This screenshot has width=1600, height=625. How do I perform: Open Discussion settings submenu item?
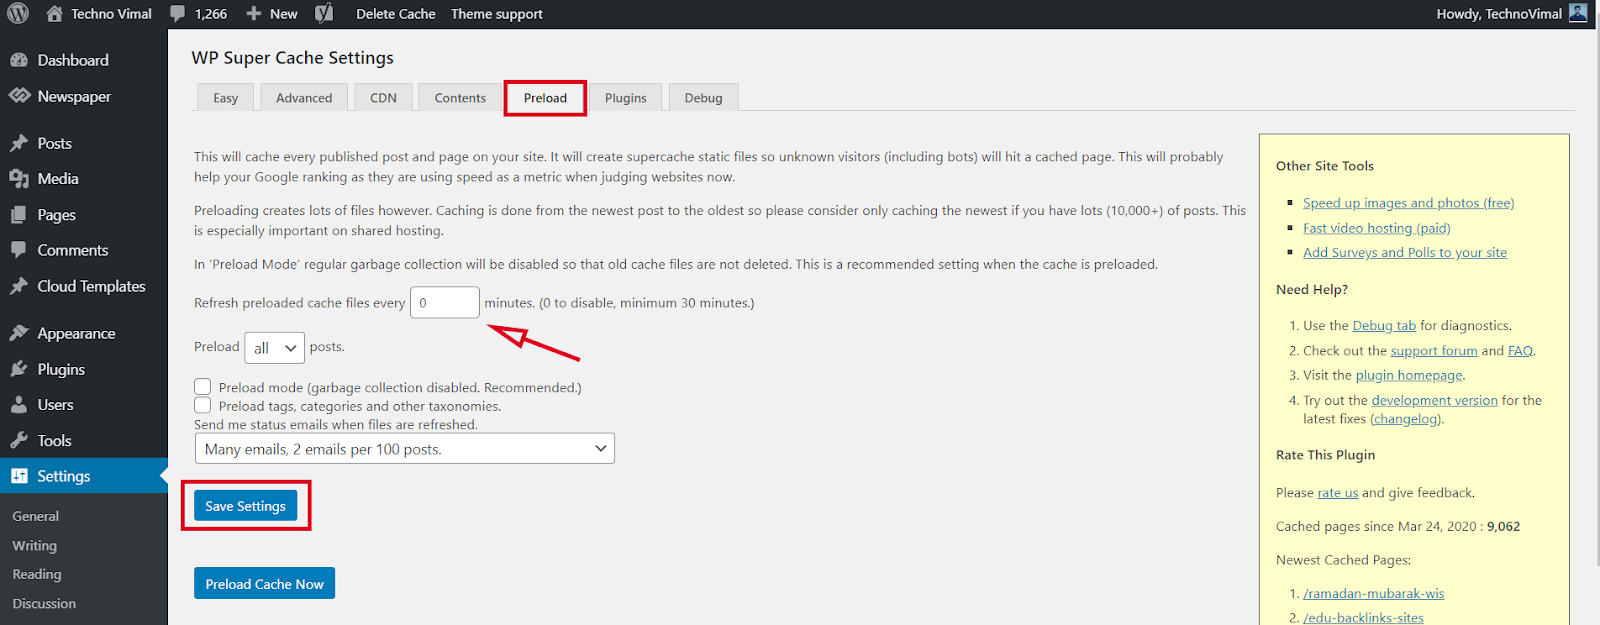[x=44, y=604]
